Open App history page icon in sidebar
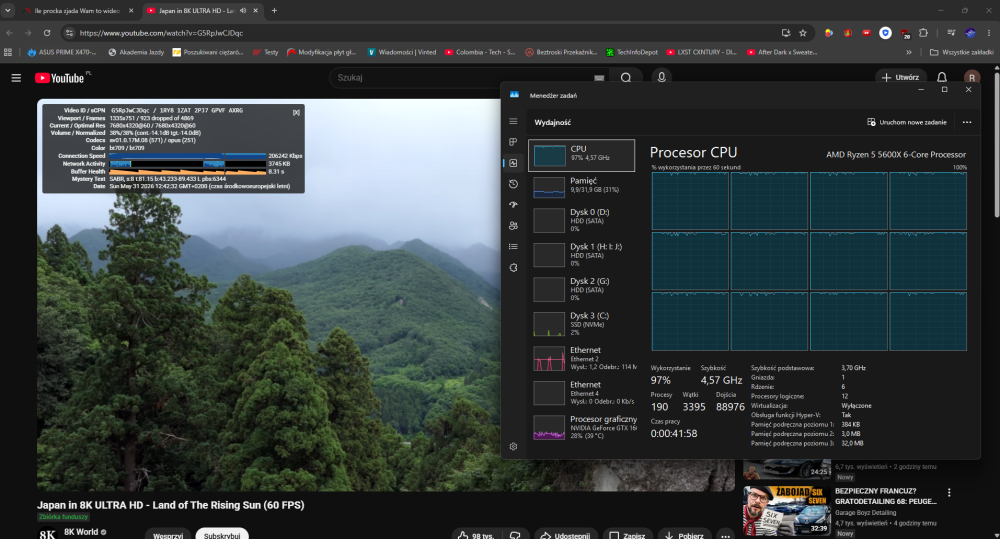Viewport: 1000px width, 539px height. (513, 184)
